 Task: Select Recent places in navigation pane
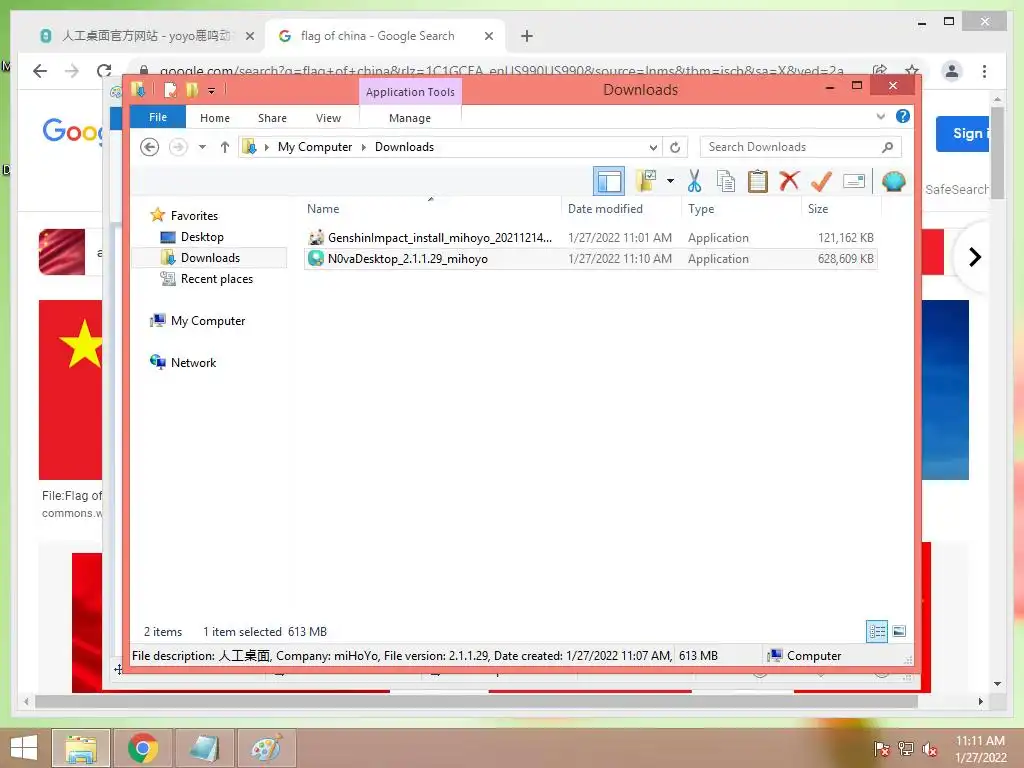click(x=217, y=278)
